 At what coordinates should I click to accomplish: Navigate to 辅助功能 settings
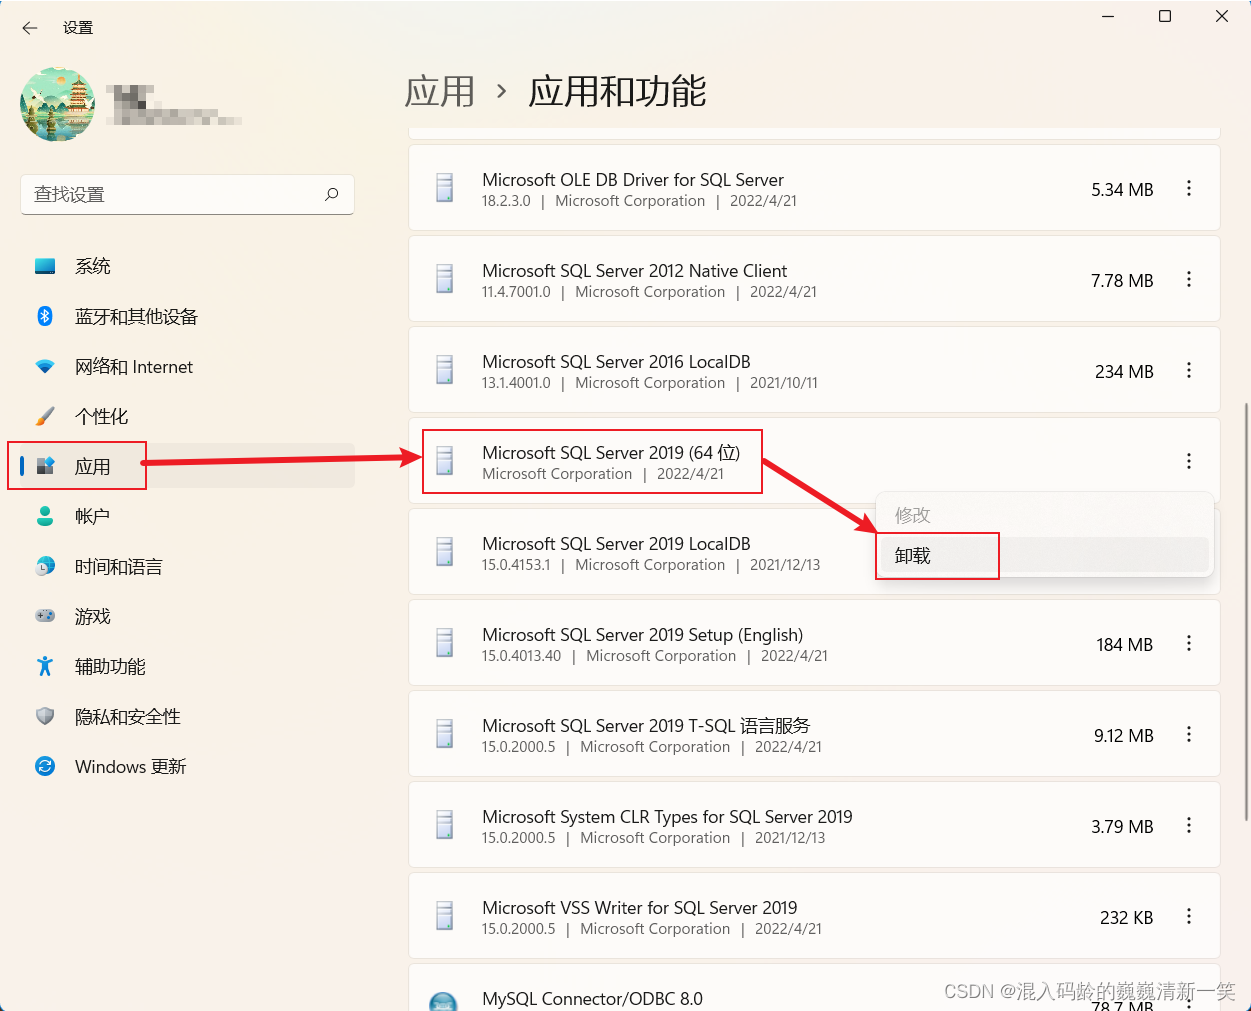[188, 666]
